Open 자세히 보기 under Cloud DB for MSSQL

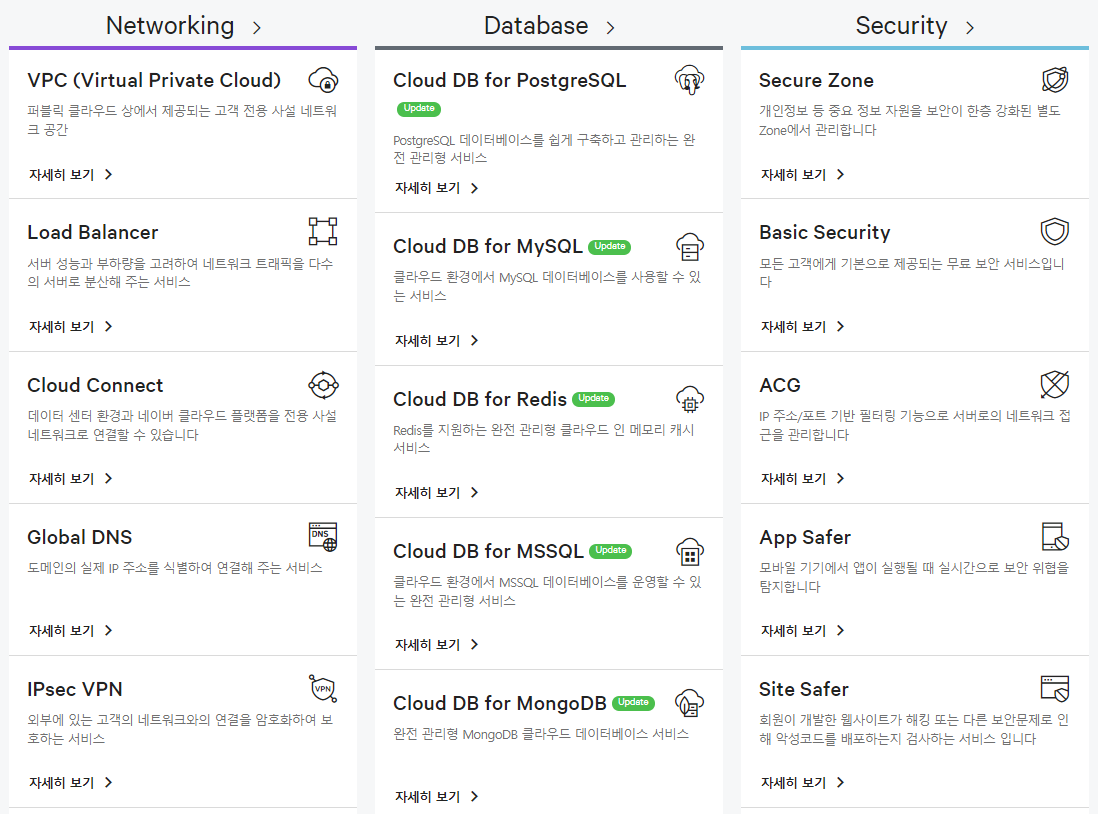click(436, 644)
